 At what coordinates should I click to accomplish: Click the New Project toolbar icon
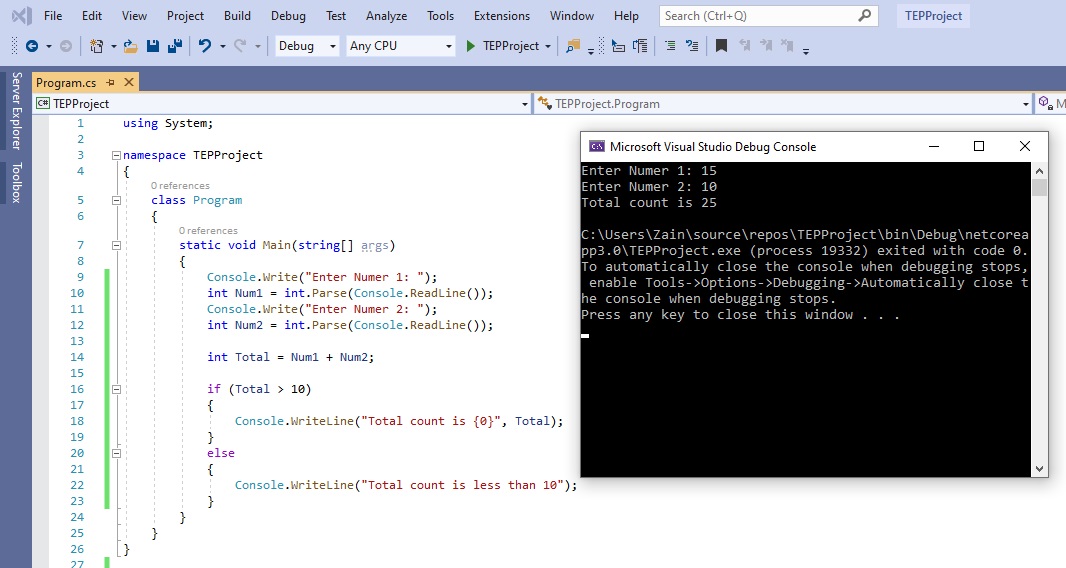click(96, 46)
